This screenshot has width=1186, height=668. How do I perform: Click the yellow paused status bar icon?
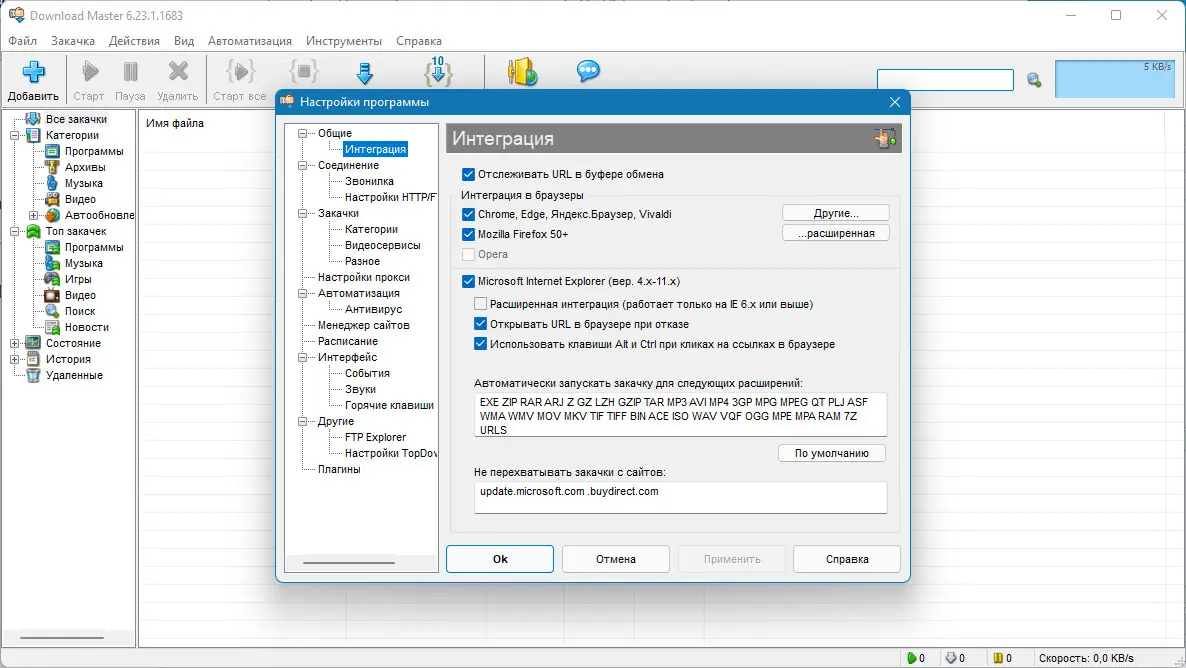point(998,658)
